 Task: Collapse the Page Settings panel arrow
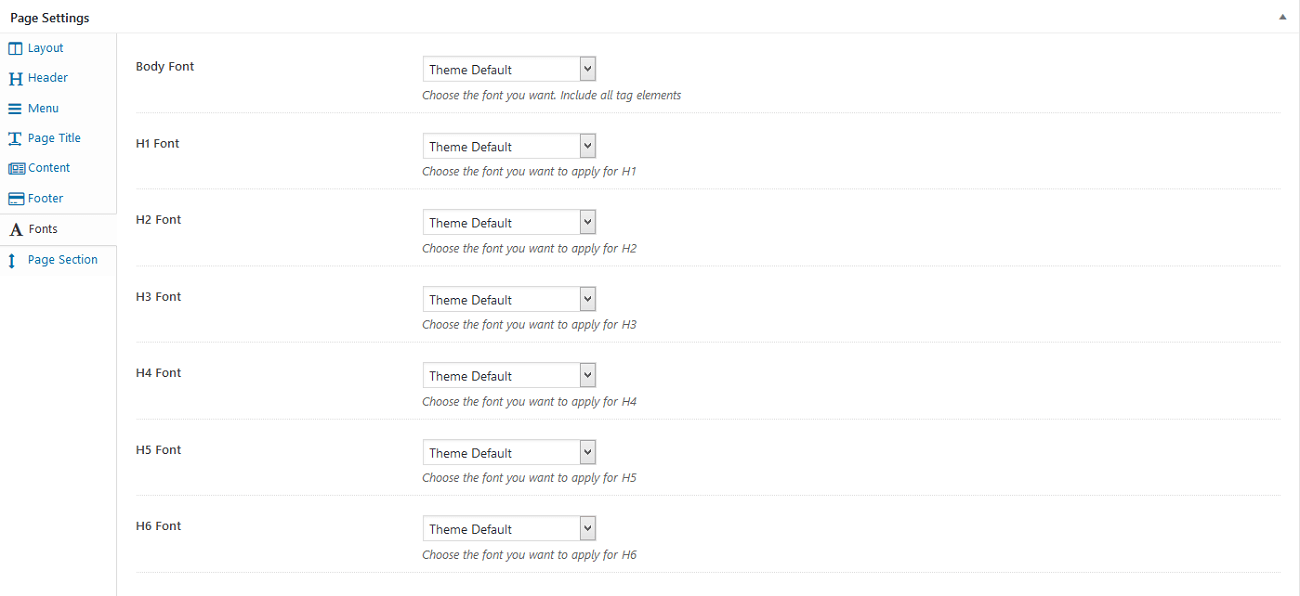(1282, 17)
